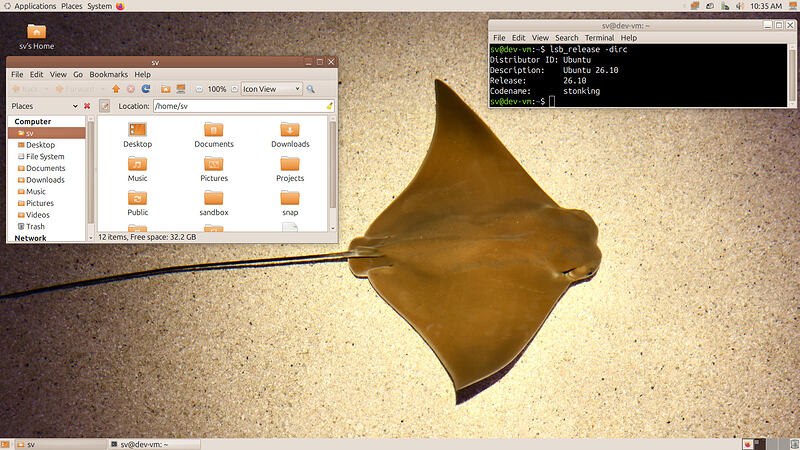Click the terminal window scrollbar
The width and height of the screenshot is (800, 450).
coord(792,75)
